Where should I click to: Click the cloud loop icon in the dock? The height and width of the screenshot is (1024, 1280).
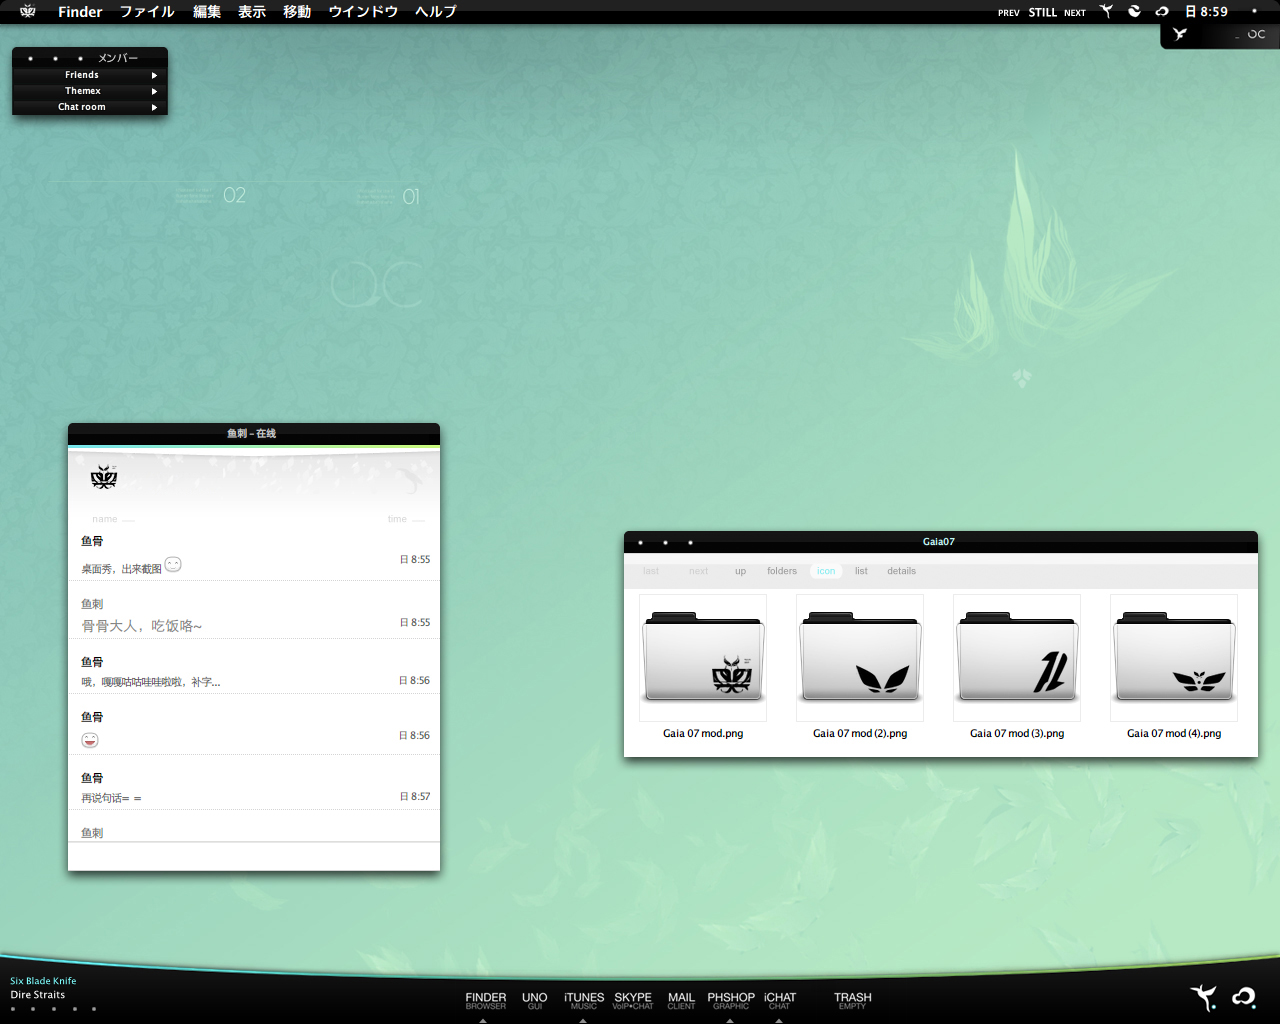click(x=1244, y=997)
